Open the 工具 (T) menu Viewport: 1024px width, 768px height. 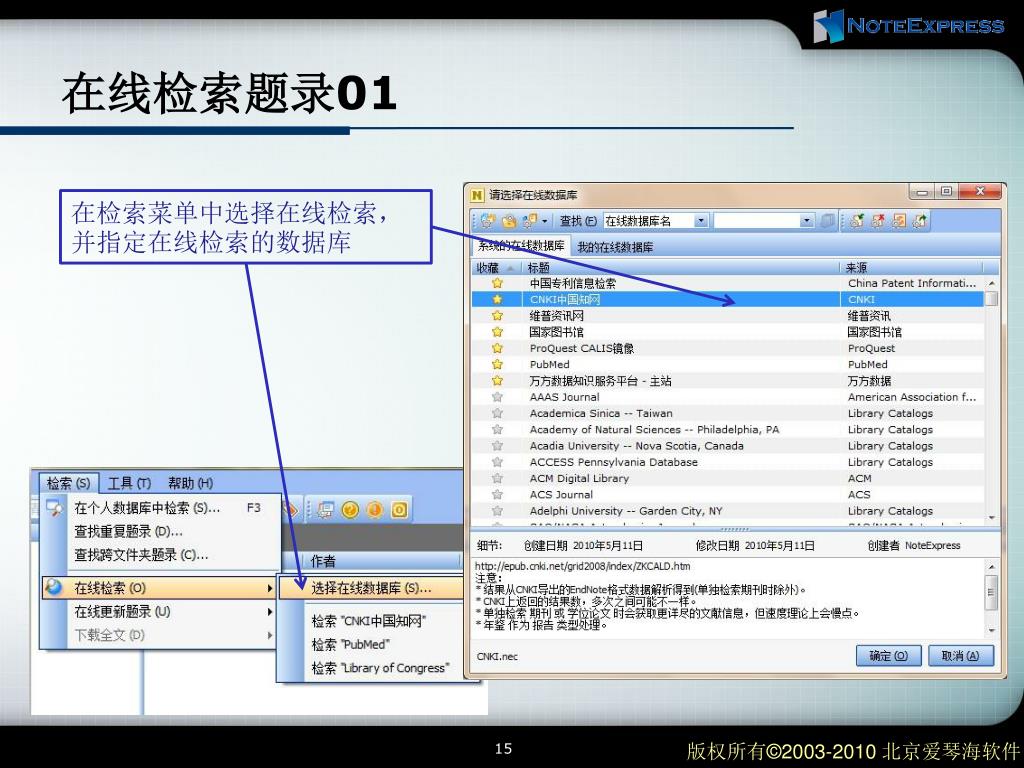129,483
